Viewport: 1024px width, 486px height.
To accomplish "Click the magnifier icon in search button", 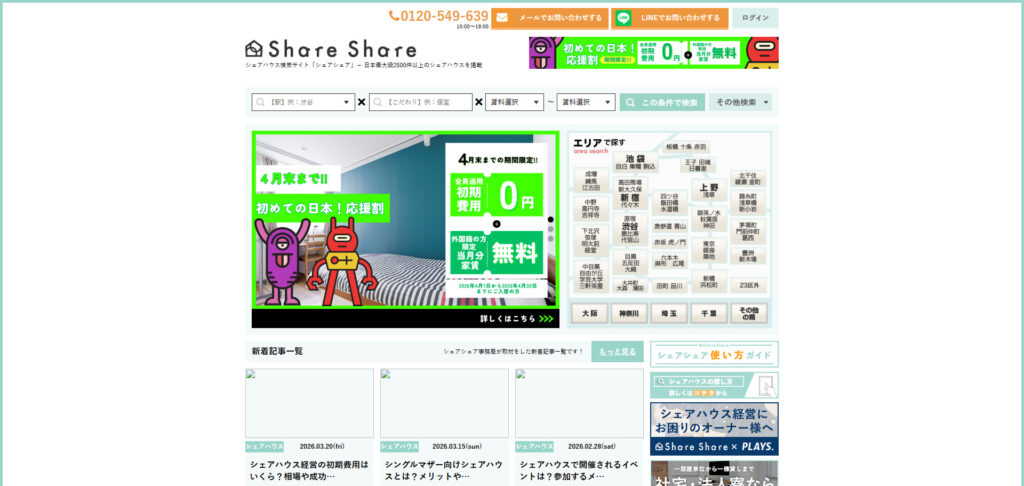I will click(630, 102).
